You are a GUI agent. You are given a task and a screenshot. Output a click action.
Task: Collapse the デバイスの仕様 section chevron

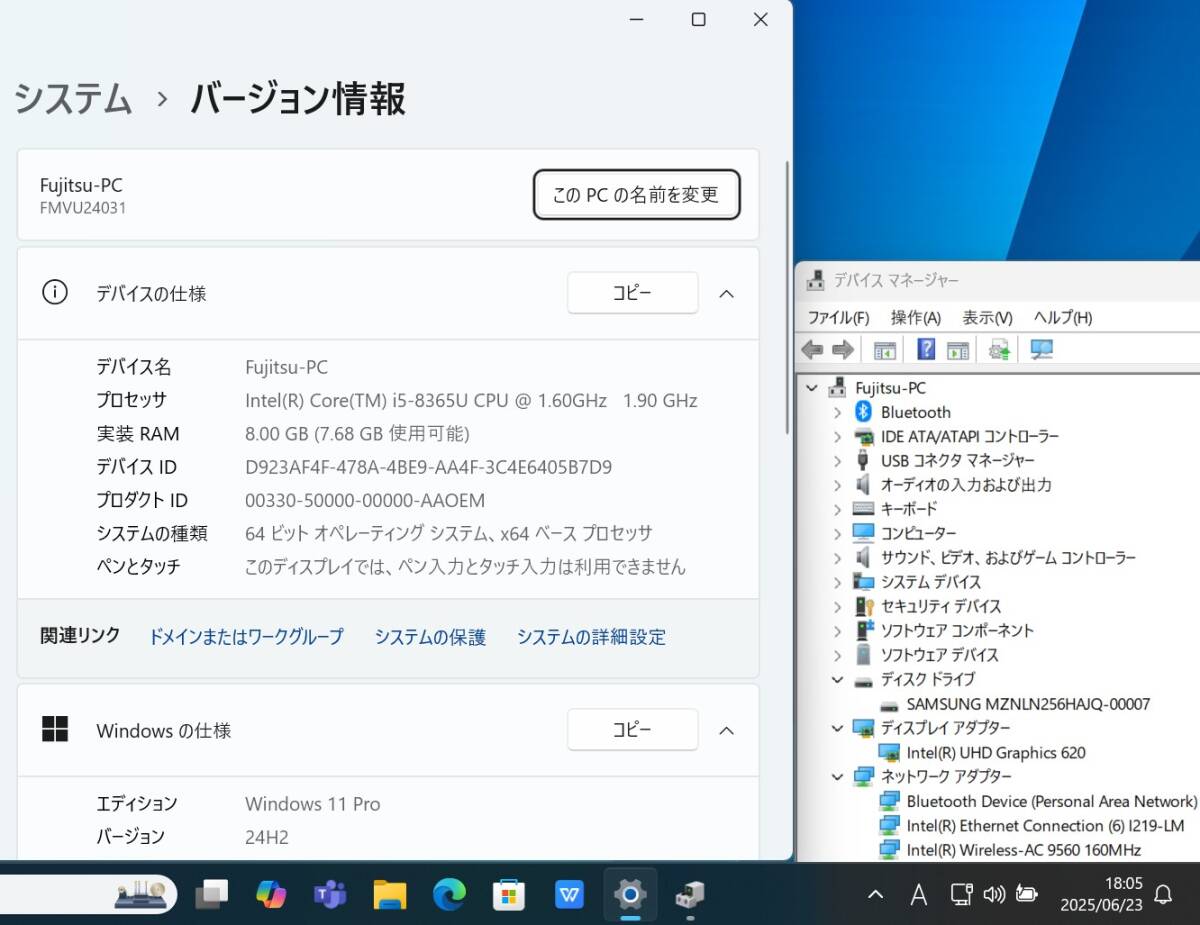coord(727,294)
